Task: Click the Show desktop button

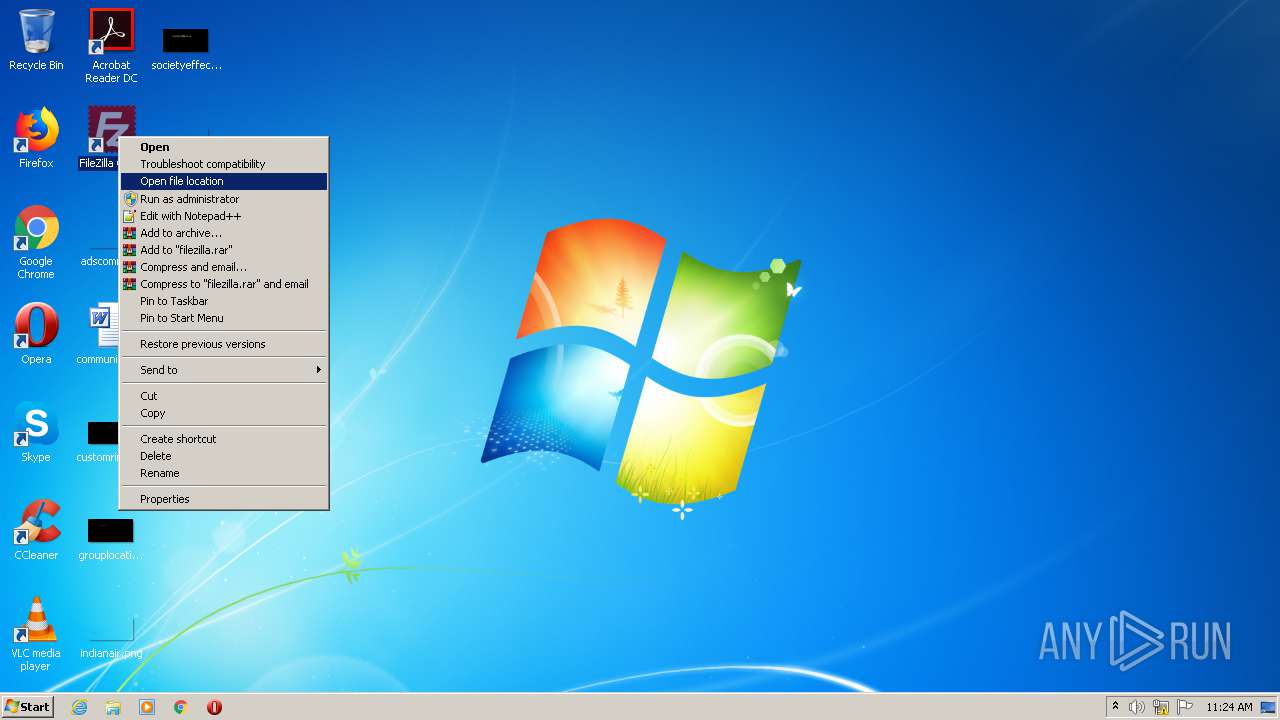Action: [x=1270, y=707]
